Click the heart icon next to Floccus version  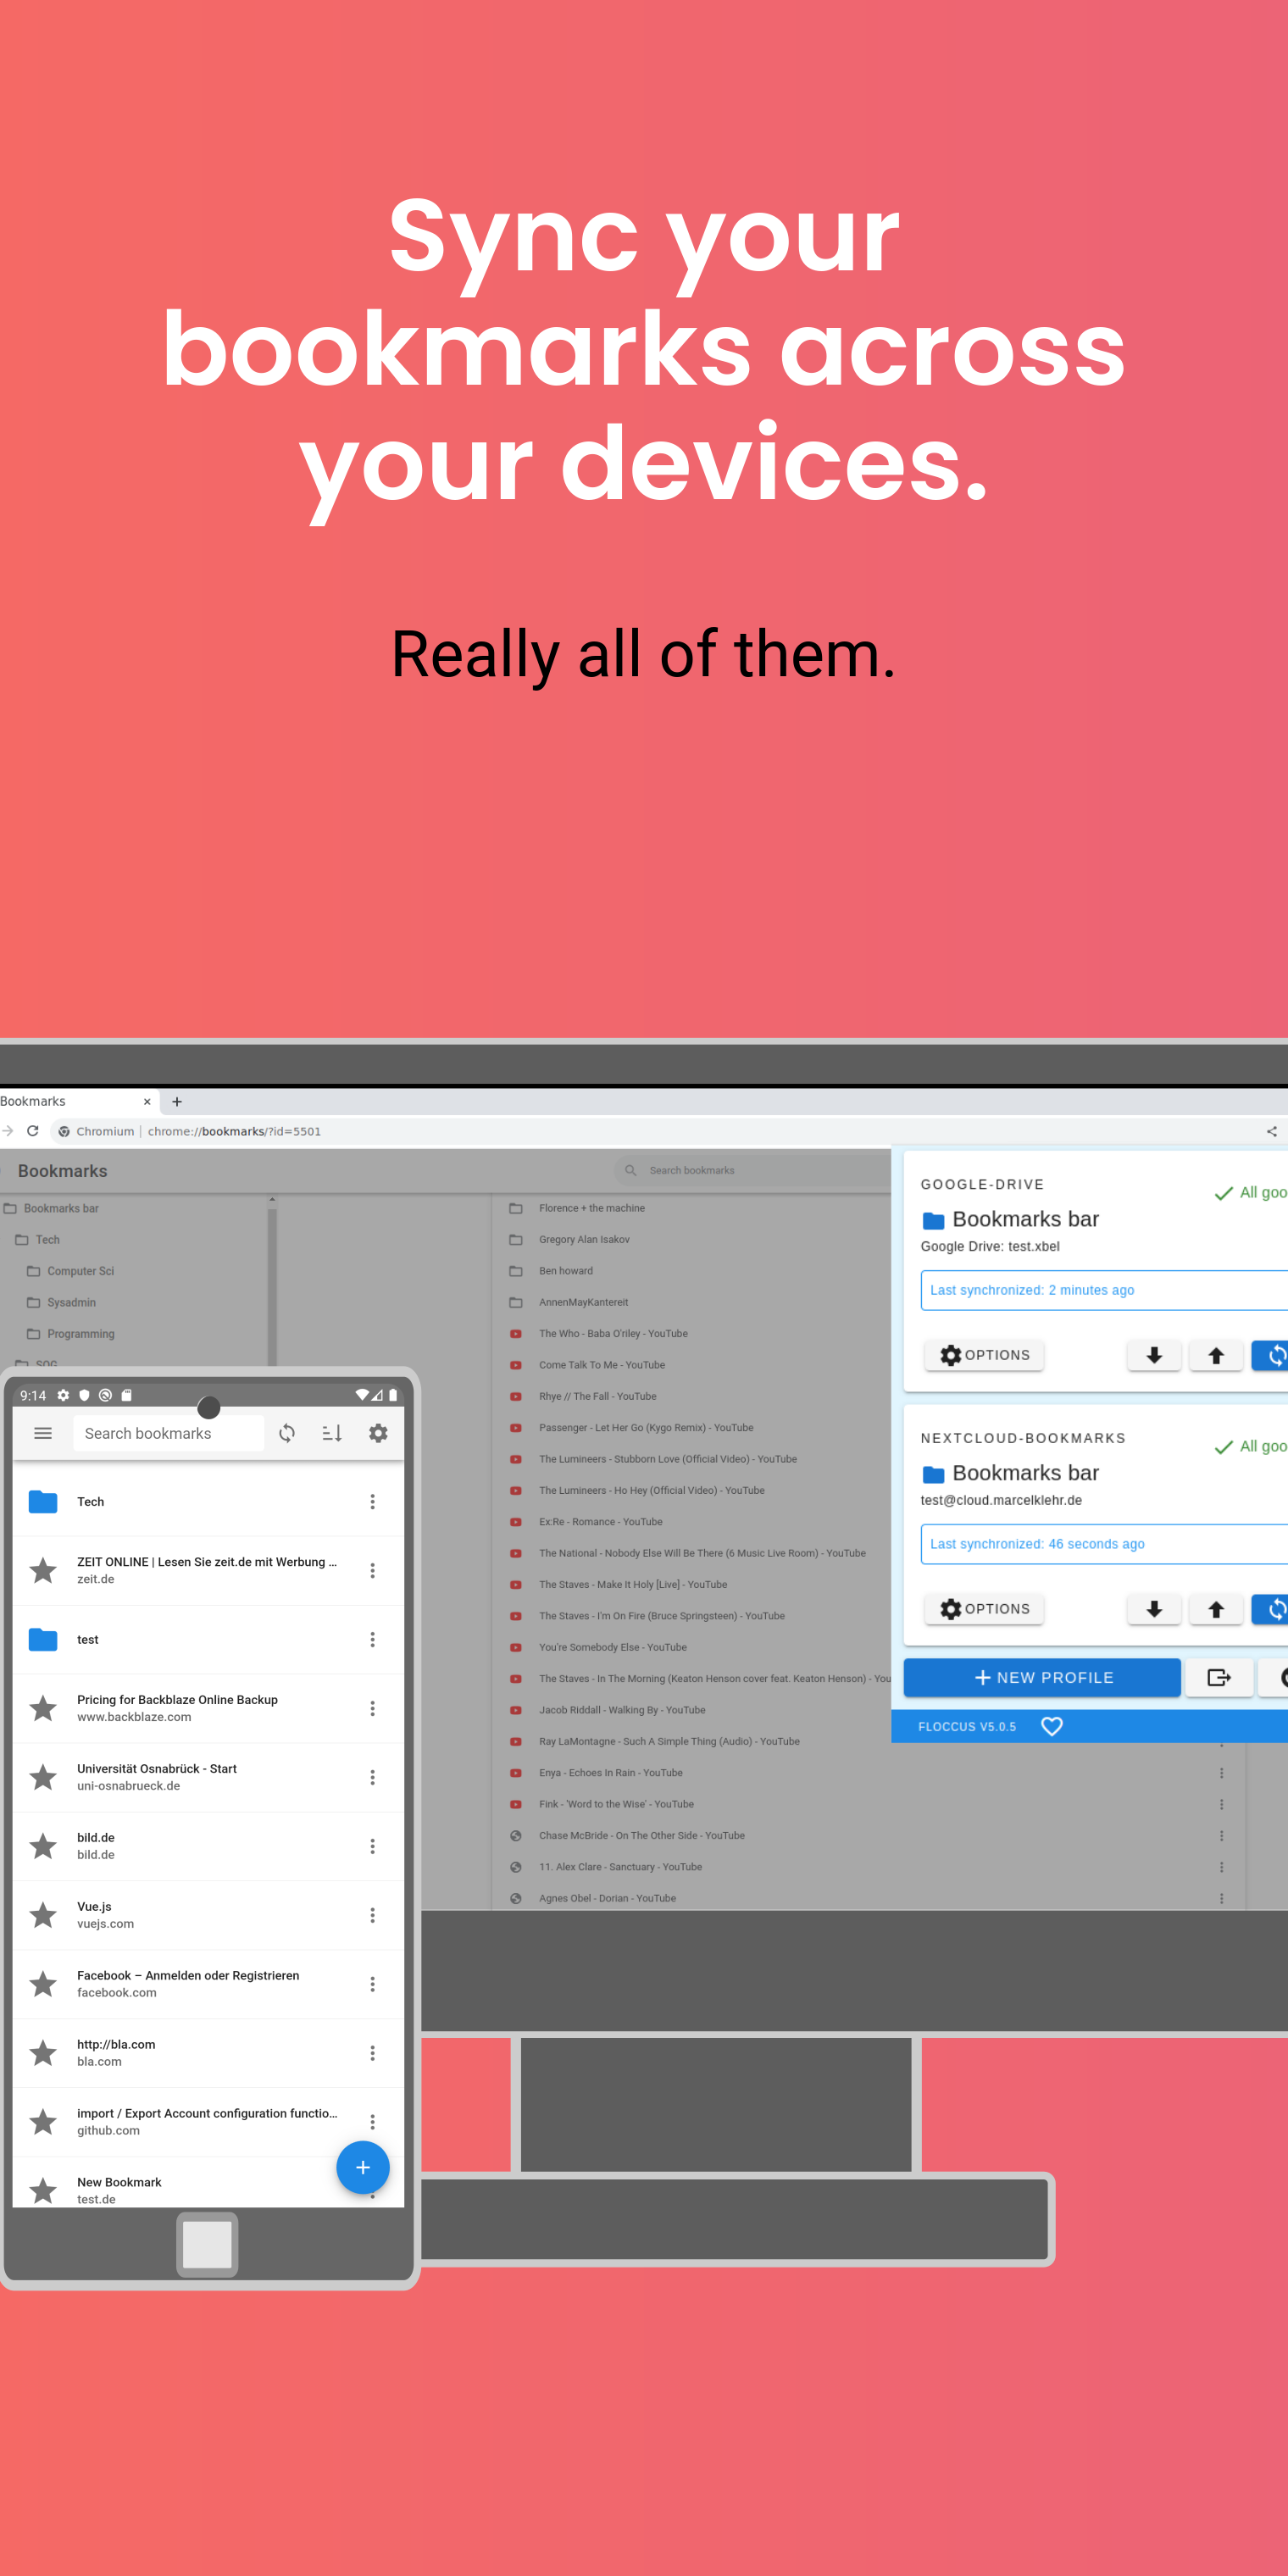click(1052, 1726)
